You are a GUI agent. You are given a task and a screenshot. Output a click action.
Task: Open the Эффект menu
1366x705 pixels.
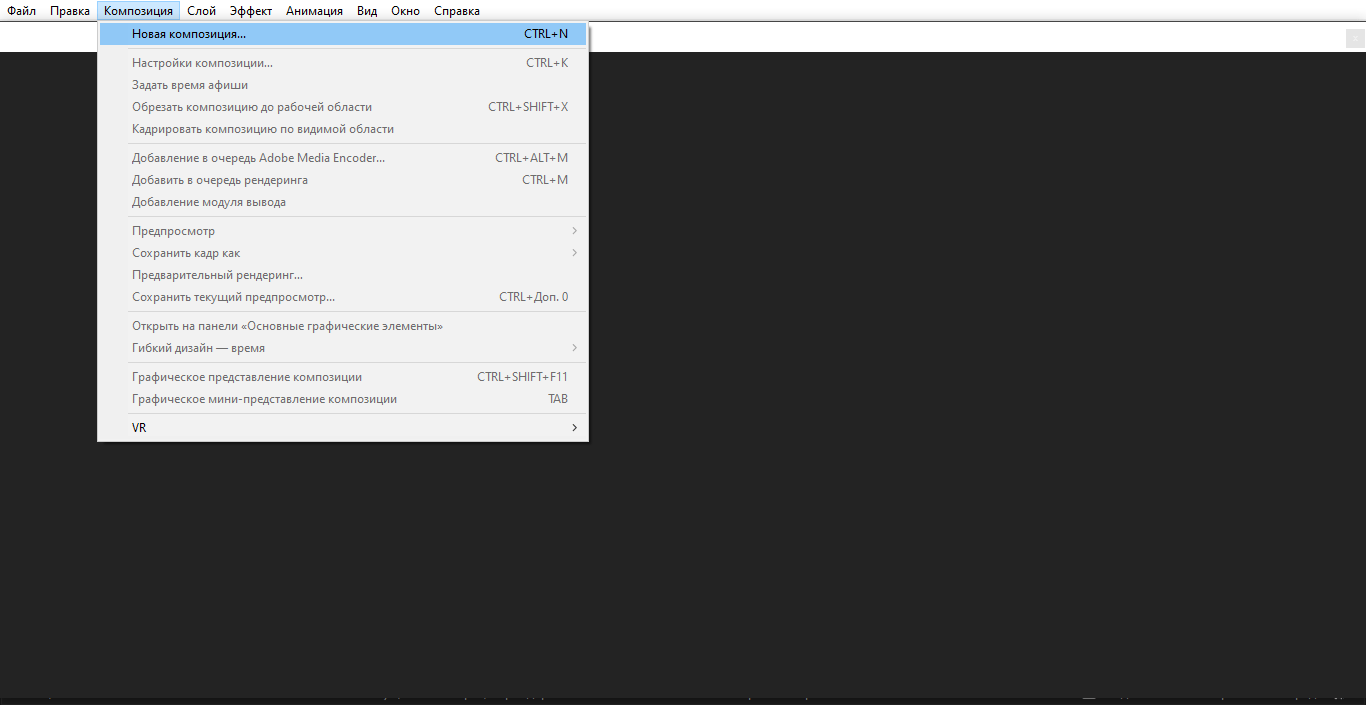(251, 11)
